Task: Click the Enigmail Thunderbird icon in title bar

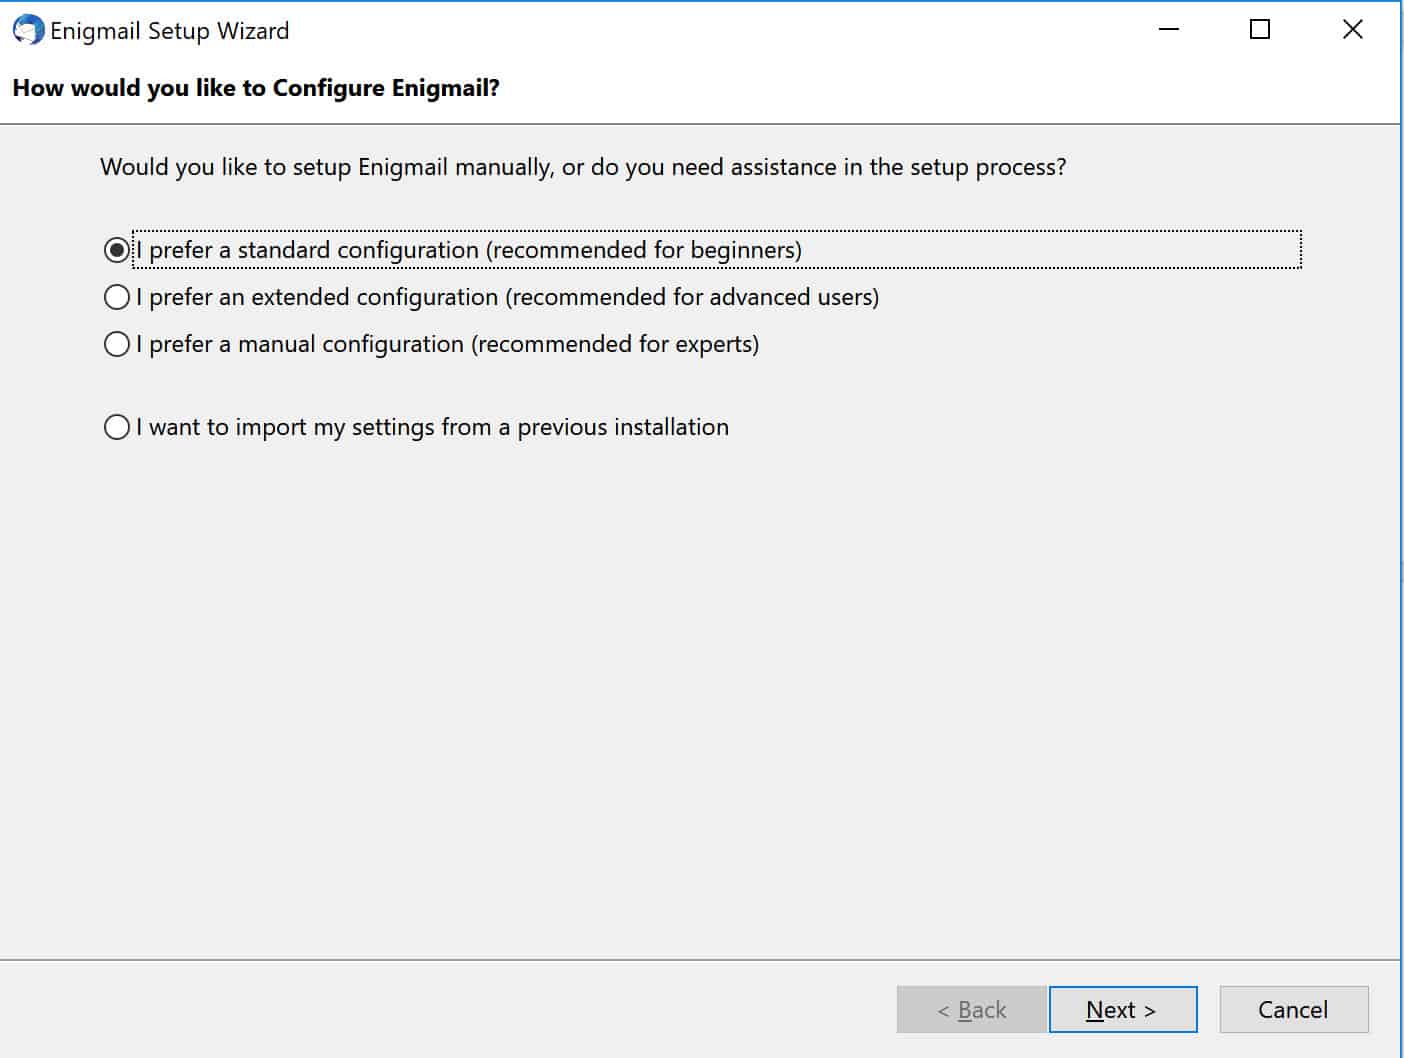Action: pos(28,30)
